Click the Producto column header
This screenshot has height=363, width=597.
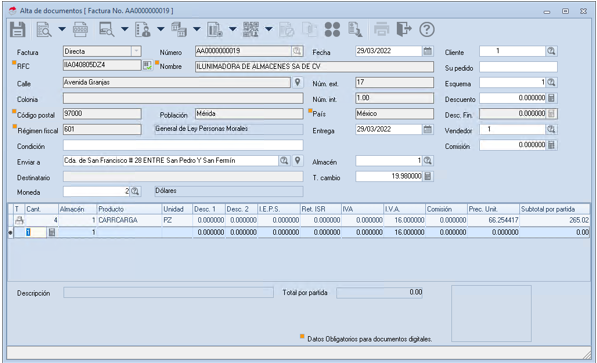(x=129, y=209)
